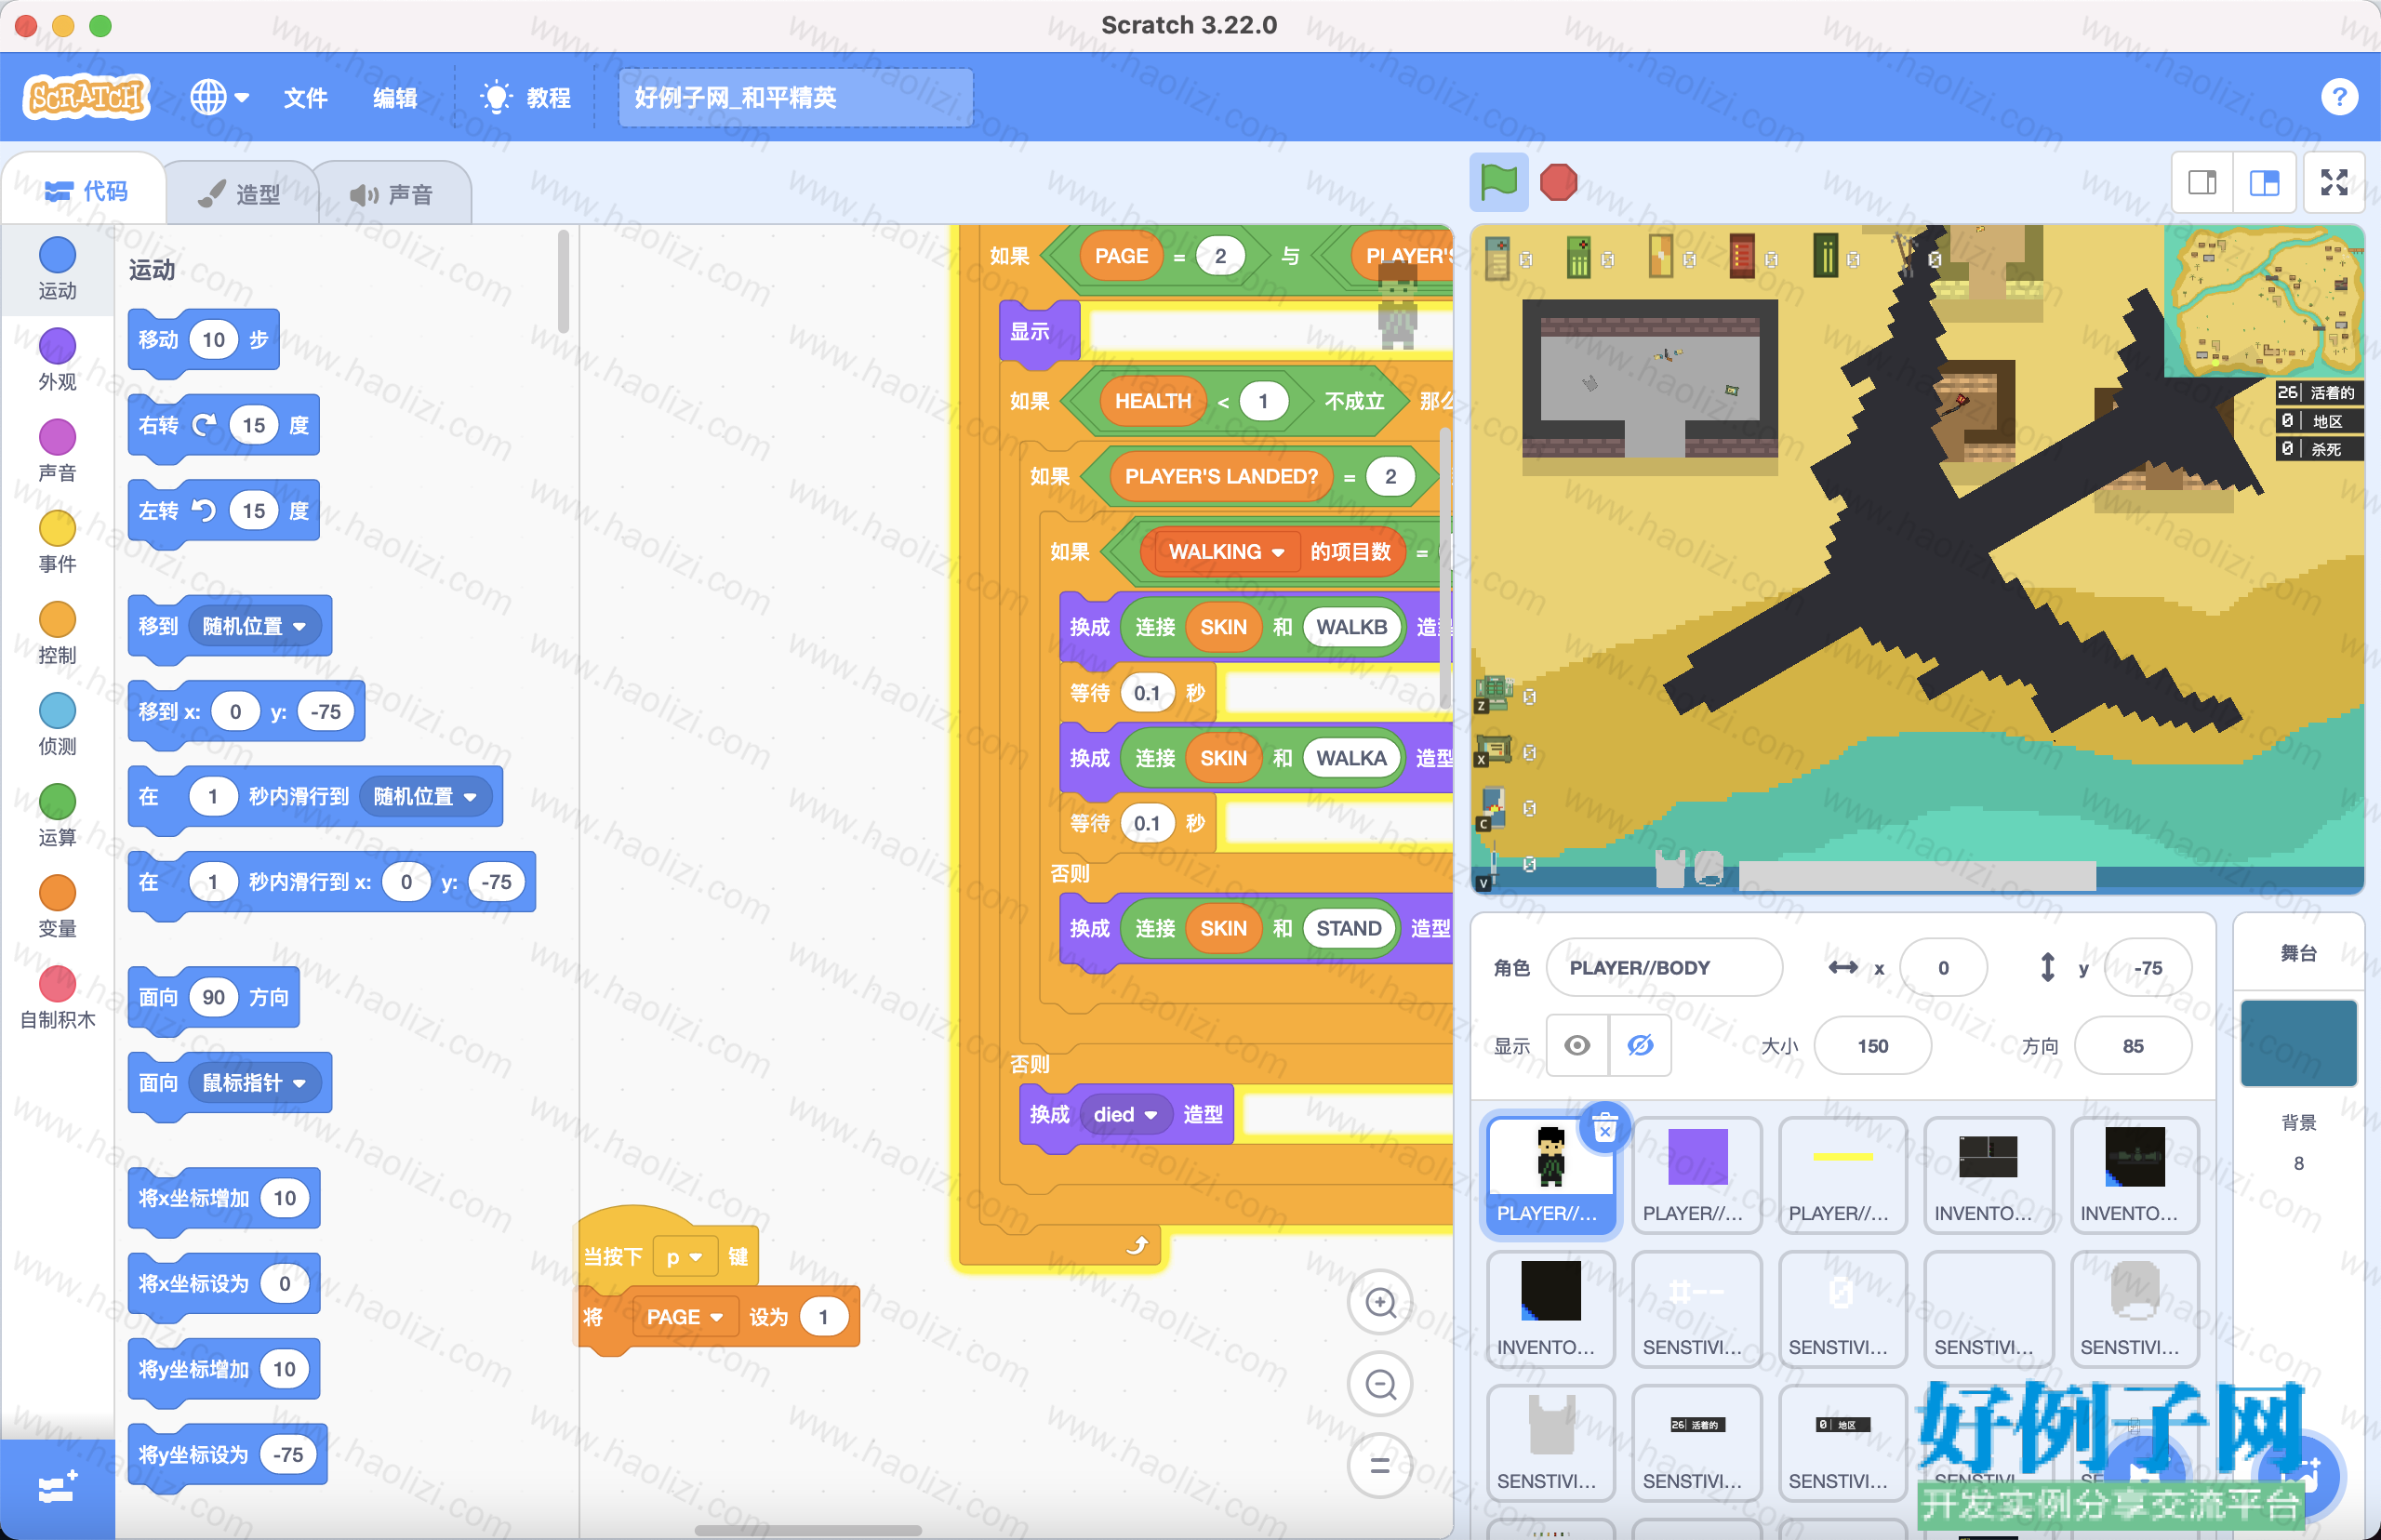Select 控制 control category
This screenshot has height=1540, width=2381.
[57, 632]
